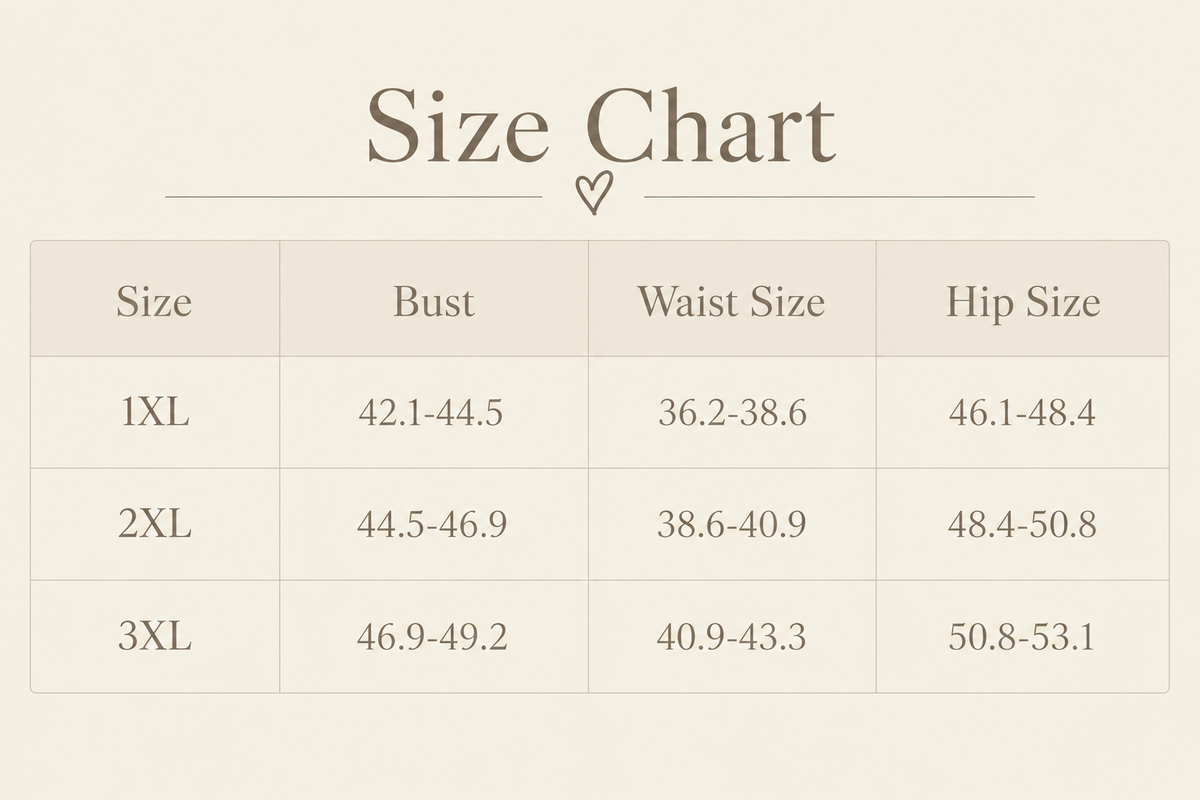
Task: Click bust value 42.1-44.5
Action: pyautogui.click(x=431, y=413)
